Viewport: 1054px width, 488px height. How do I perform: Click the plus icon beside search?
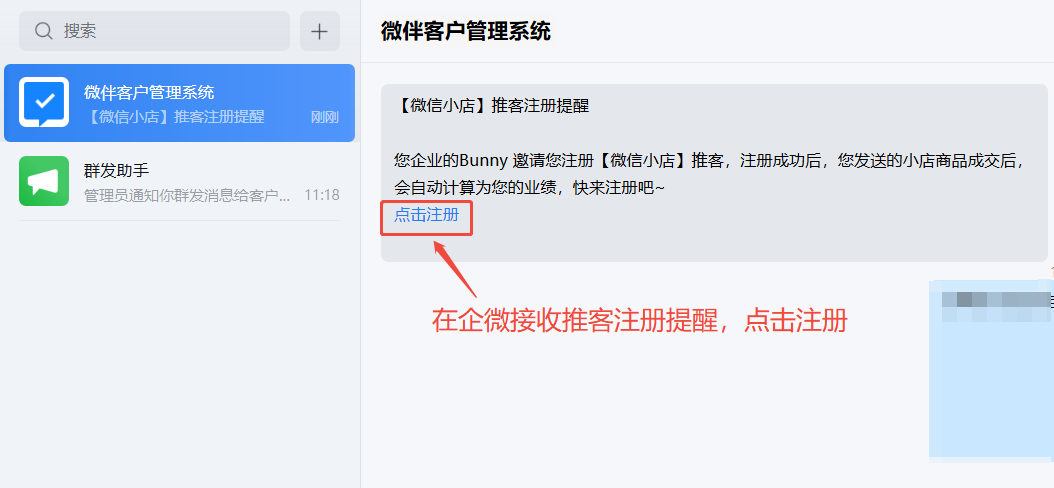(319, 31)
